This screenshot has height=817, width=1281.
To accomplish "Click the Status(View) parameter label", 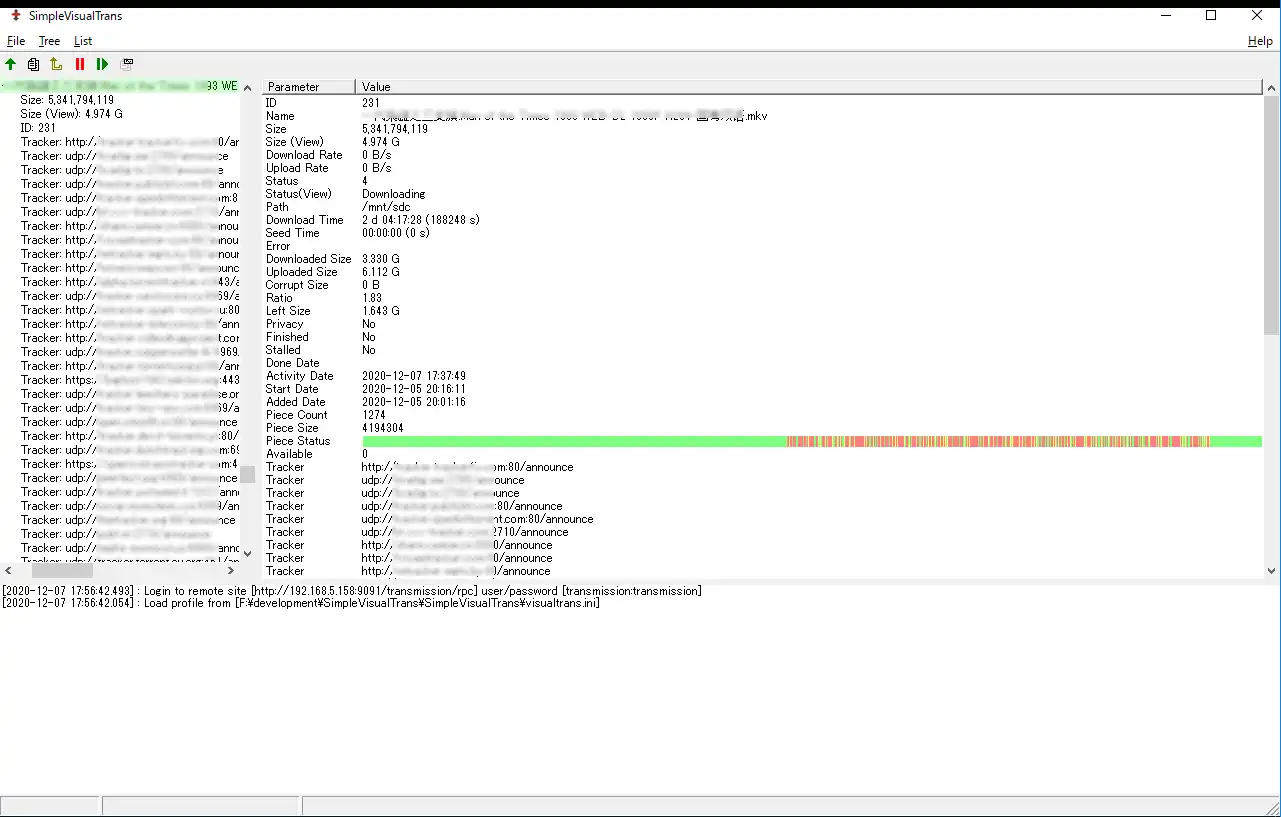I will click(x=298, y=194).
